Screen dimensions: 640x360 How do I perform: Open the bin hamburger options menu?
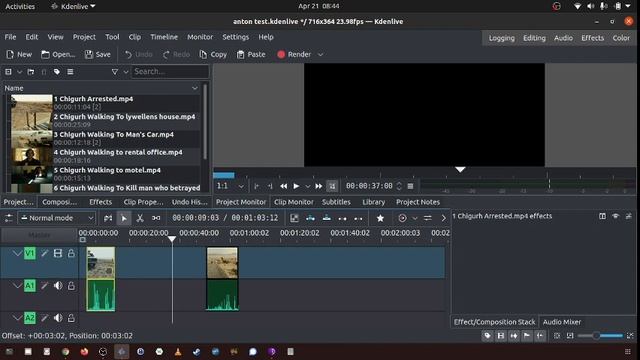70,72
